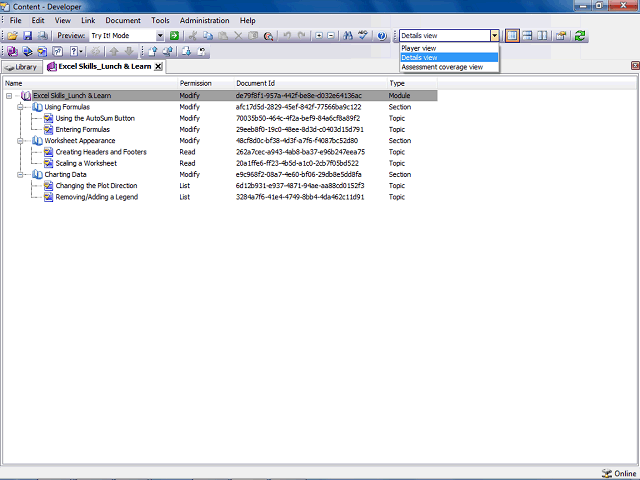Collapse the Using Formulas section
The height and width of the screenshot is (480, 640).
tap(20, 107)
